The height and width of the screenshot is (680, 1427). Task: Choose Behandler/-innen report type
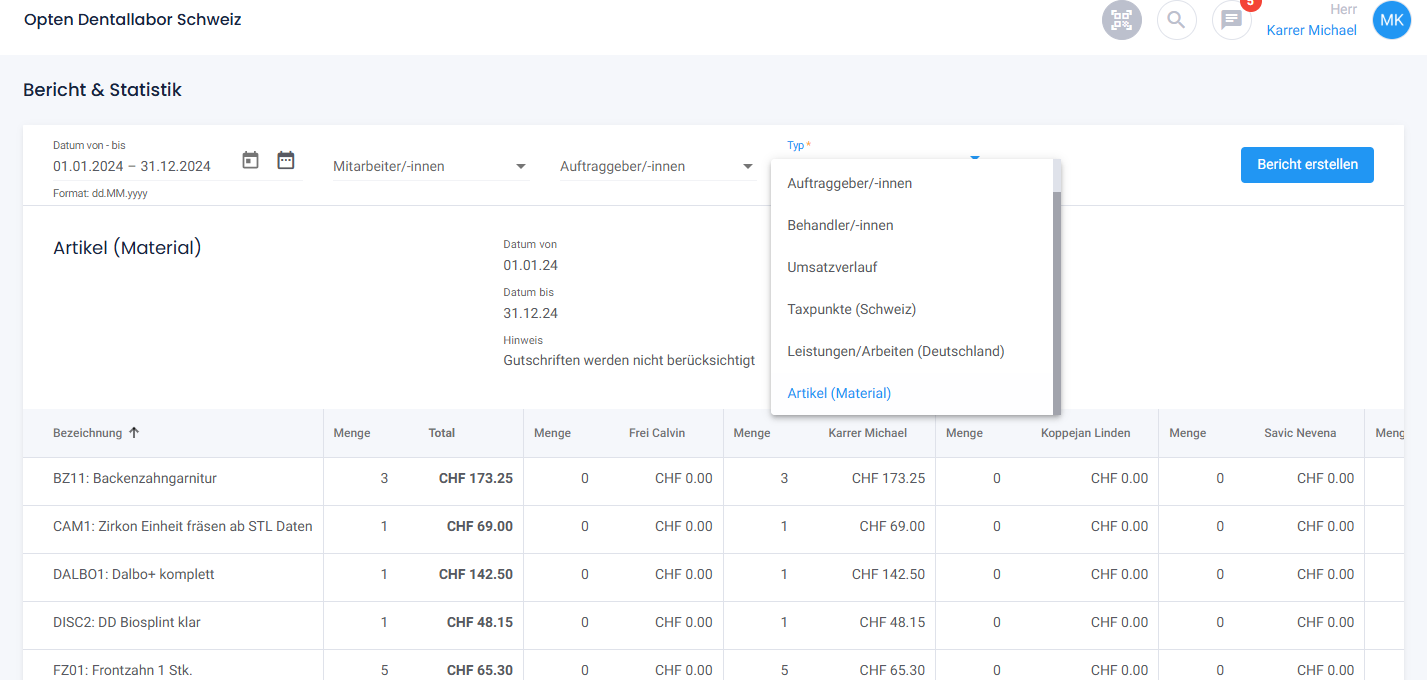coord(840,225)
